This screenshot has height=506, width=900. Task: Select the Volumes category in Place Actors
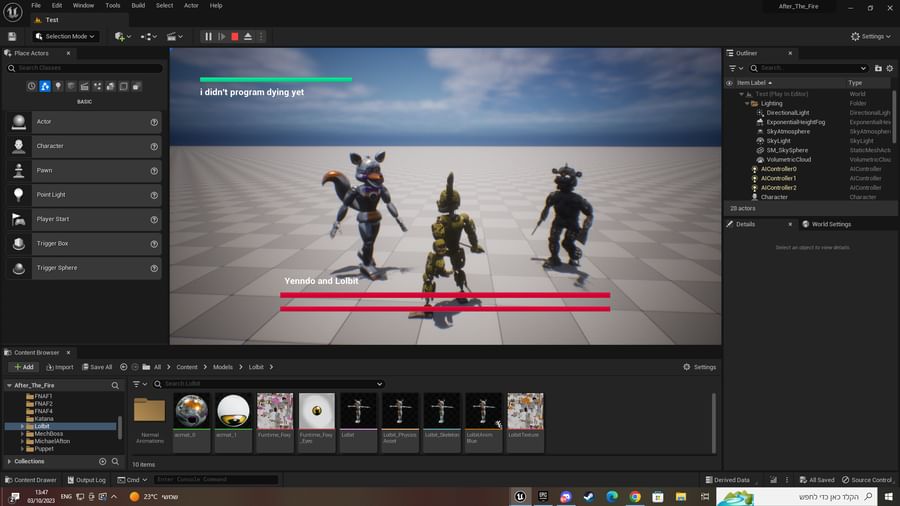point(123,86)
